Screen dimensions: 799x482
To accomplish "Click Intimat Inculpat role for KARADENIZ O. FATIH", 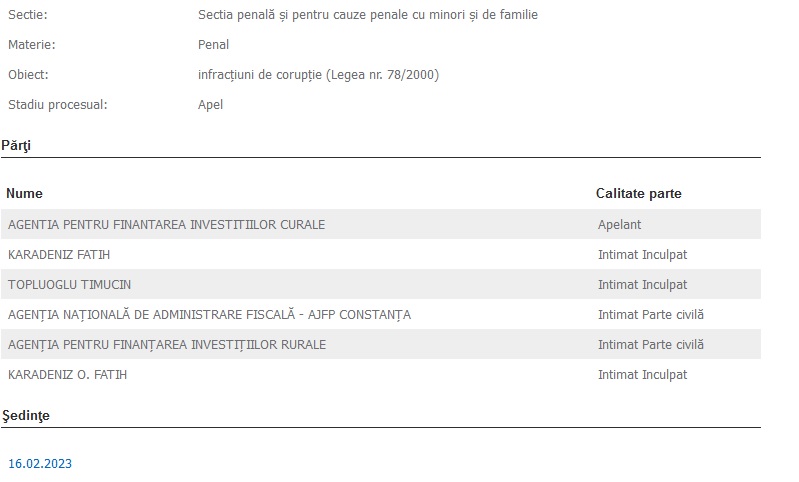I will [642, 375].
